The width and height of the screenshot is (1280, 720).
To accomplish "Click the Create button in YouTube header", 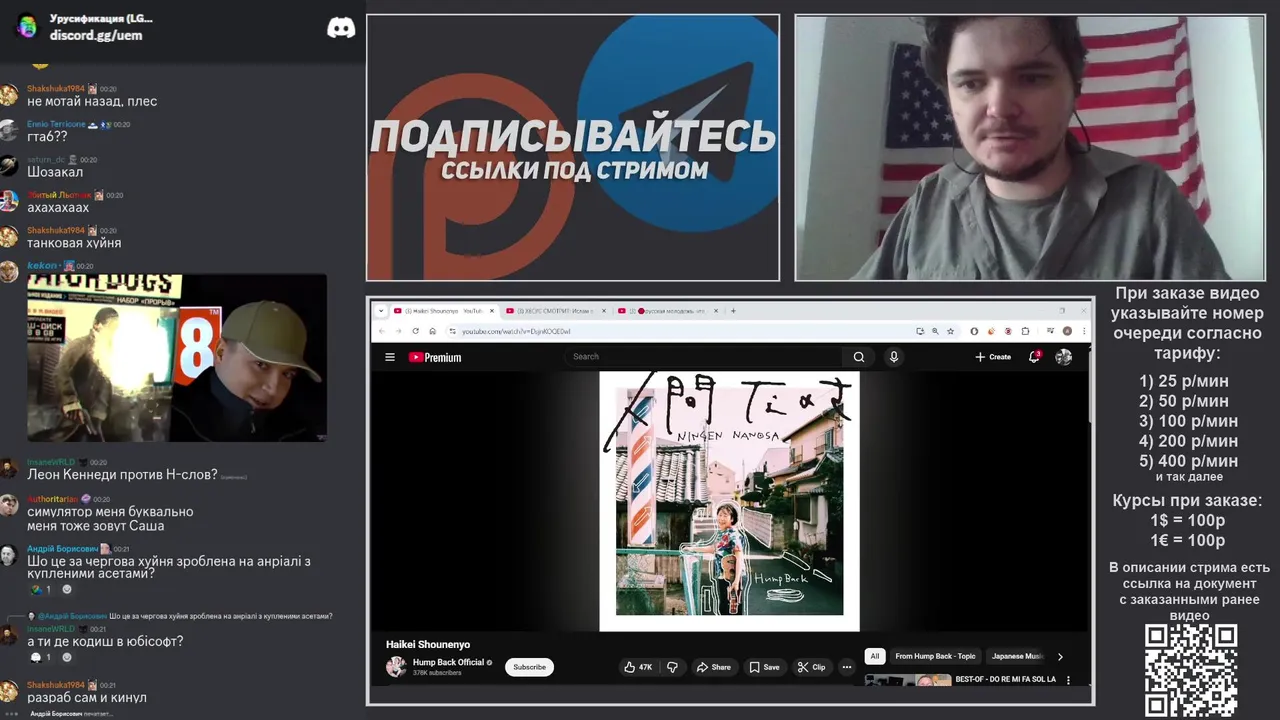I will [993, 357].
